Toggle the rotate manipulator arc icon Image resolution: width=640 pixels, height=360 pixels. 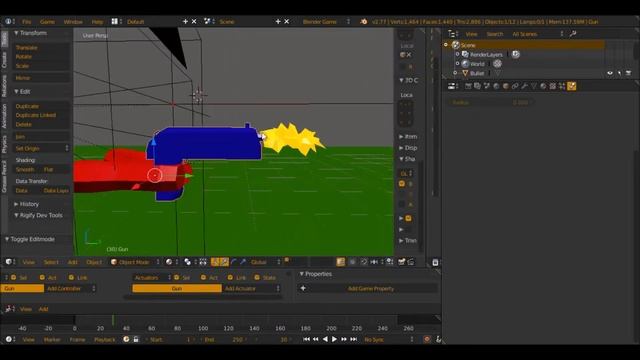tap(234, 262)
